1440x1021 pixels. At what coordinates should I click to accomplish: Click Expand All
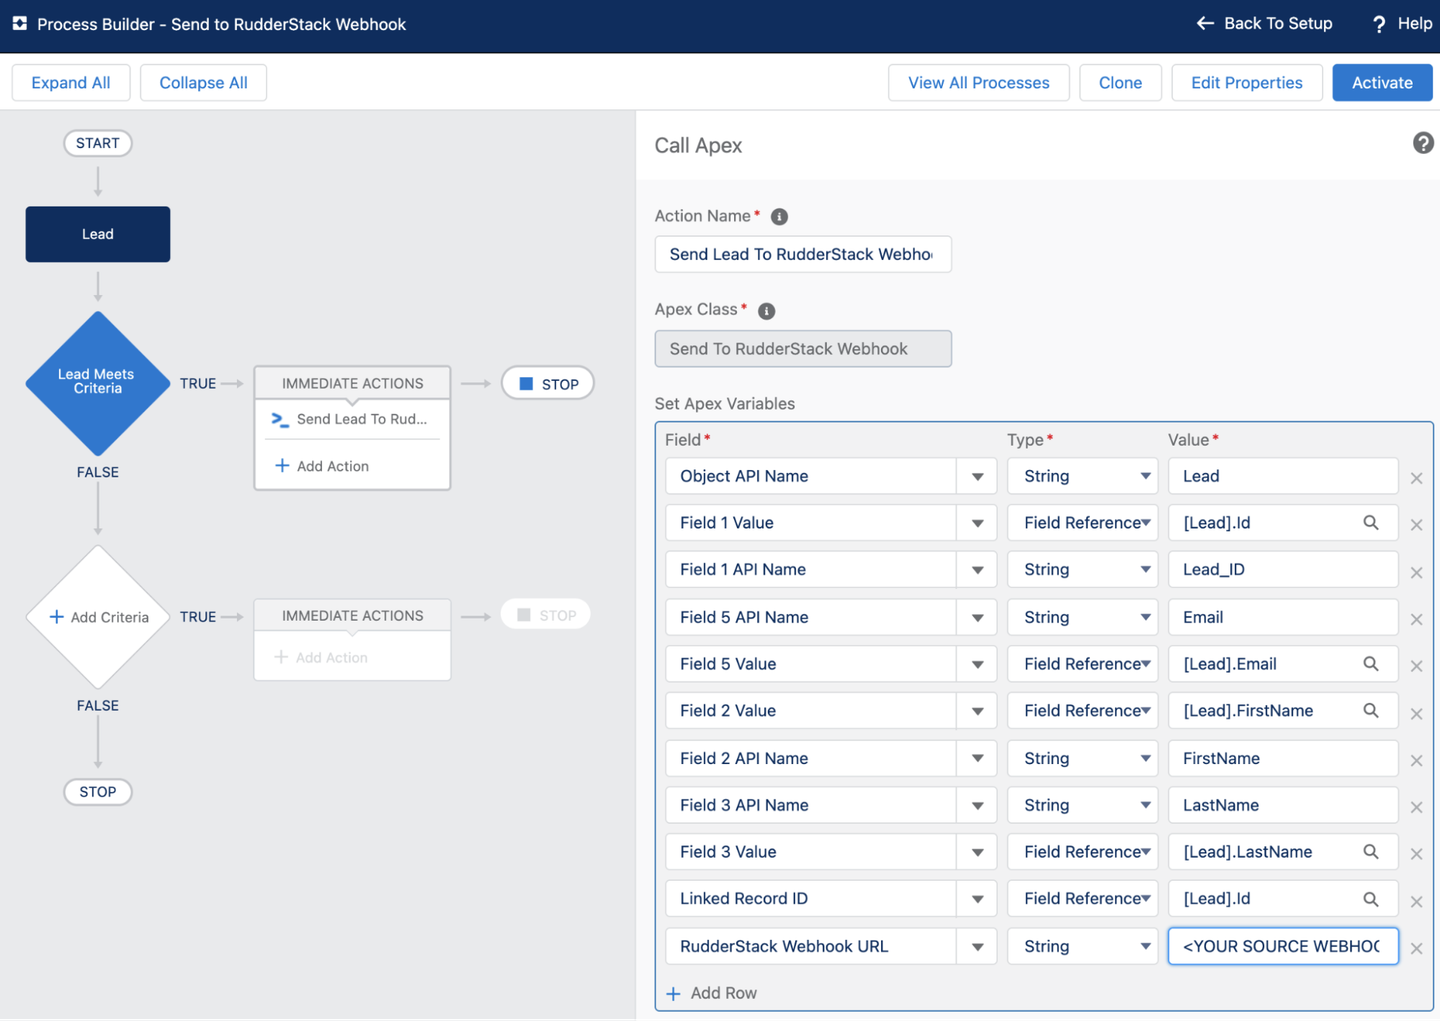click(x=71, y=82)
